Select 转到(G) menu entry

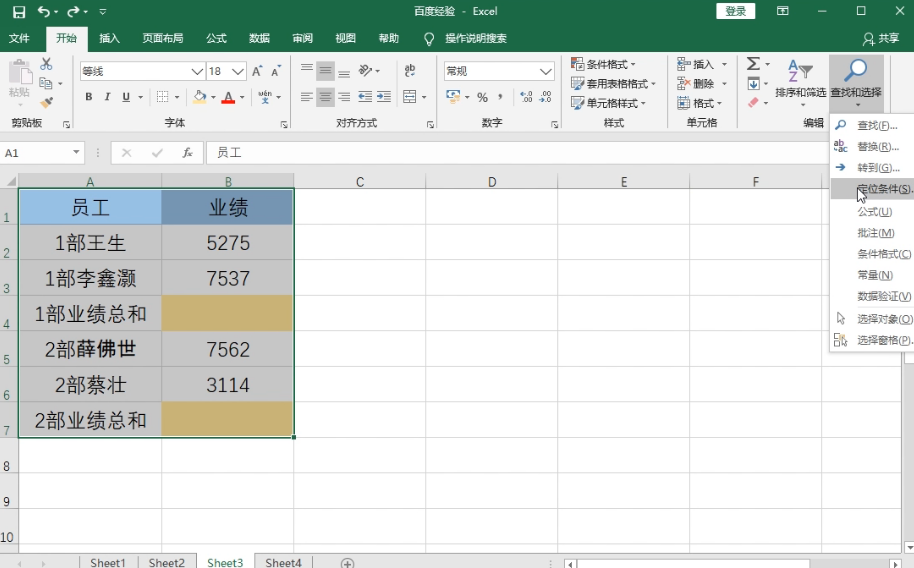pos(873,168)
